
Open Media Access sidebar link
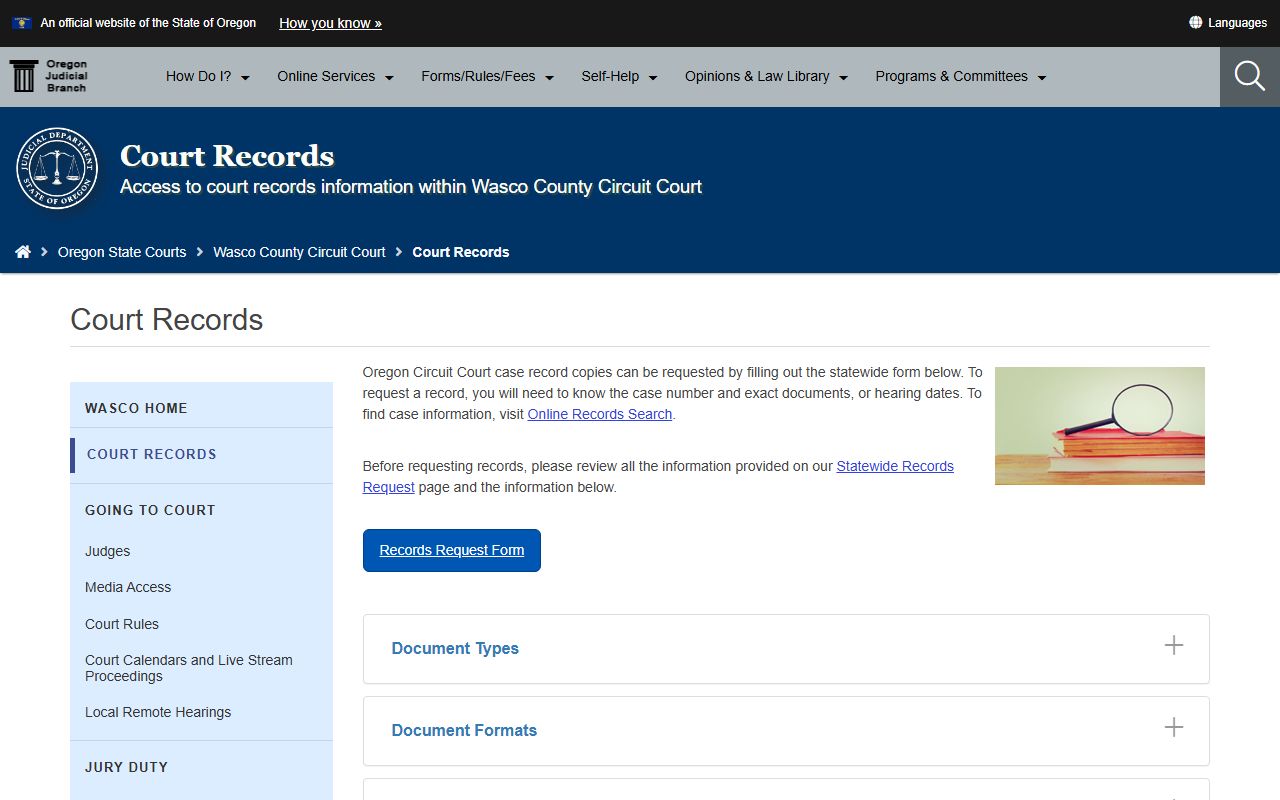click(128, 587)
